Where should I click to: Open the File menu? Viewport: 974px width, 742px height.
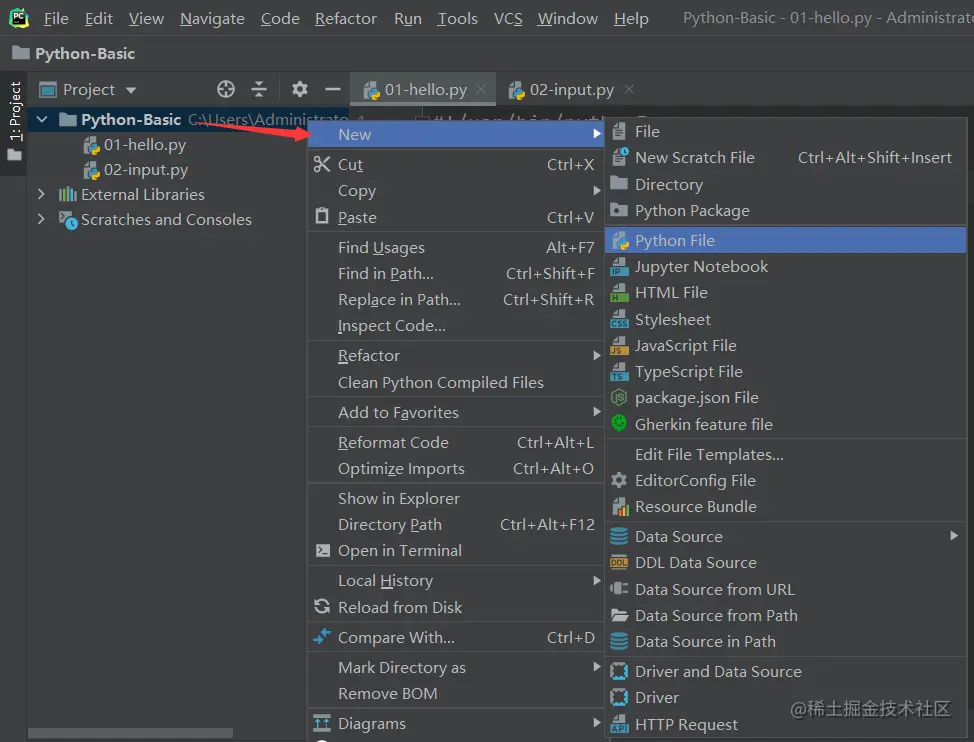point(56,19)
